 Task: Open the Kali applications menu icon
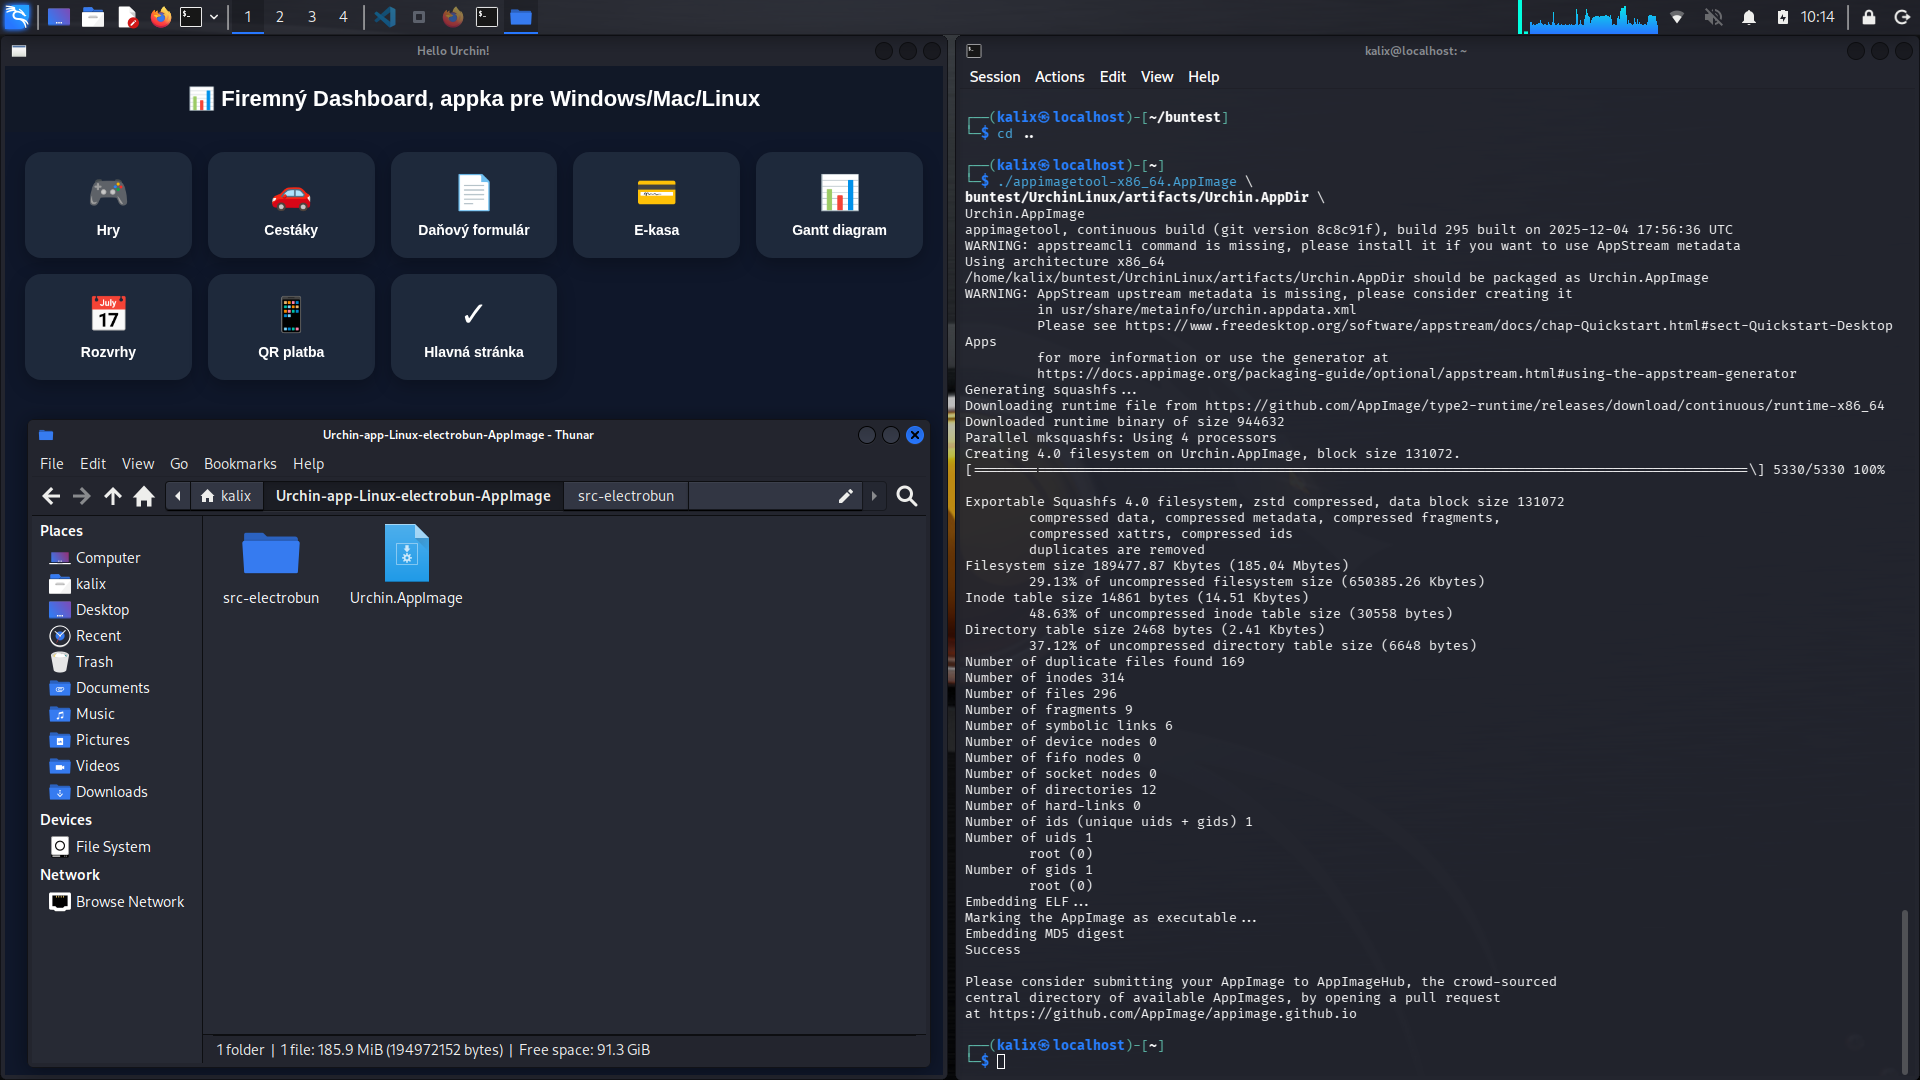pyautogui.click(x=18, y=16)
